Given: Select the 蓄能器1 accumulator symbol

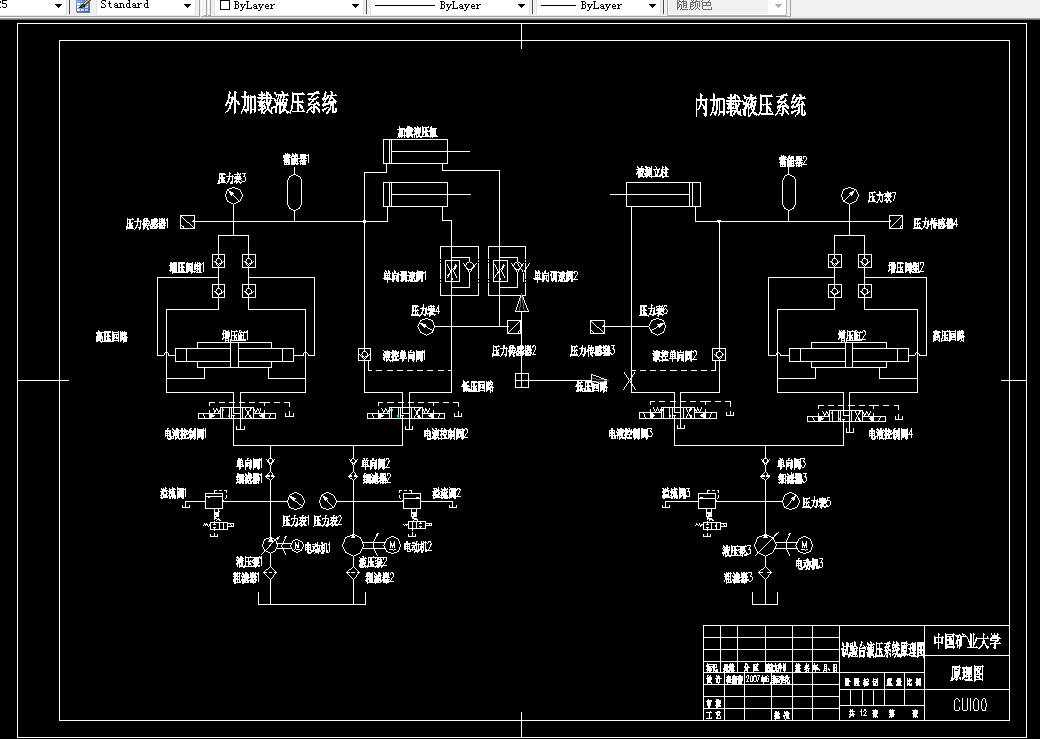Looking at the screenshot, I should pyautogui.click(x=294, y=192).
